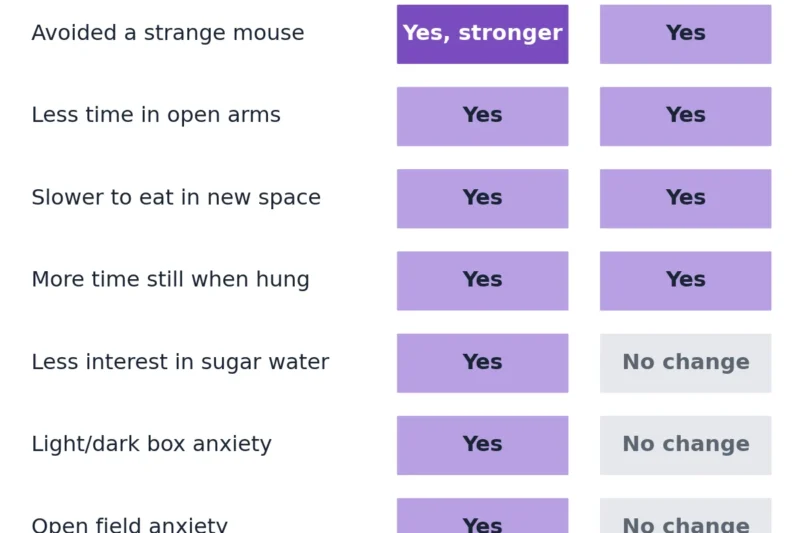Click the Yes cell for light/dark box row
Viewport: 800px width, 533px height.
[482, 445]
